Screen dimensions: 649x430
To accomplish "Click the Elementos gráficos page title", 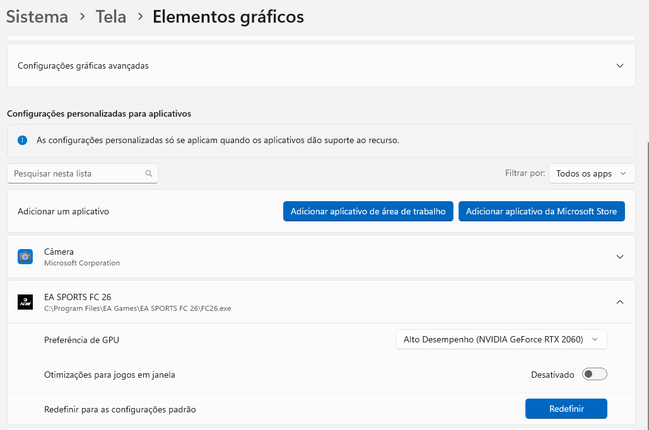I will point(228,17).
